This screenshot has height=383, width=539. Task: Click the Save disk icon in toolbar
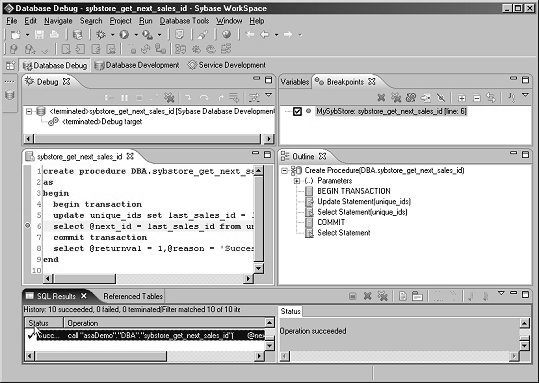coord(39,34)
